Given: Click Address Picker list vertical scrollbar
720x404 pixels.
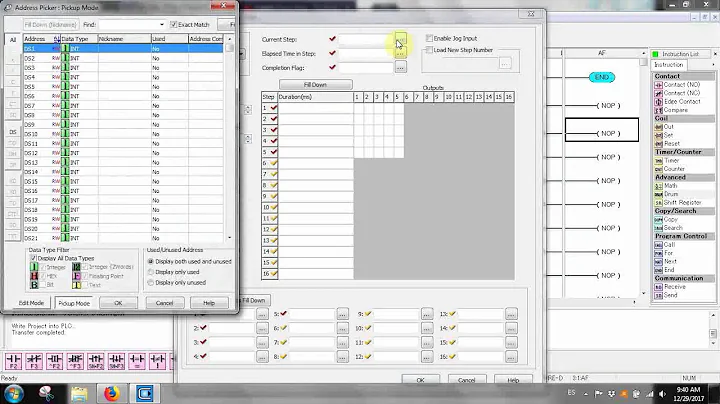Looking at the screenshot, I should click(230, 138).
